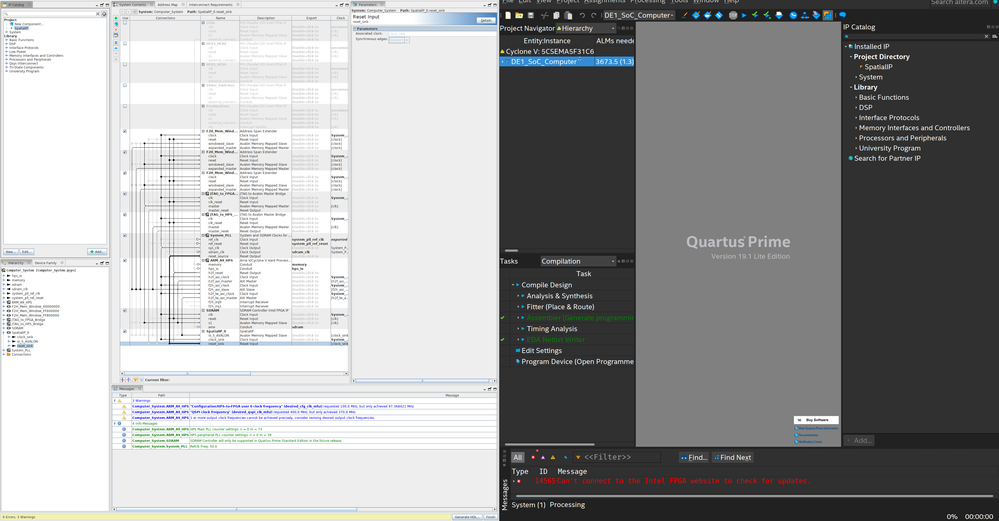Toggle the Use checkbox for System_PLL
Screen dimensions: 999x521
(x=125, y=236)
